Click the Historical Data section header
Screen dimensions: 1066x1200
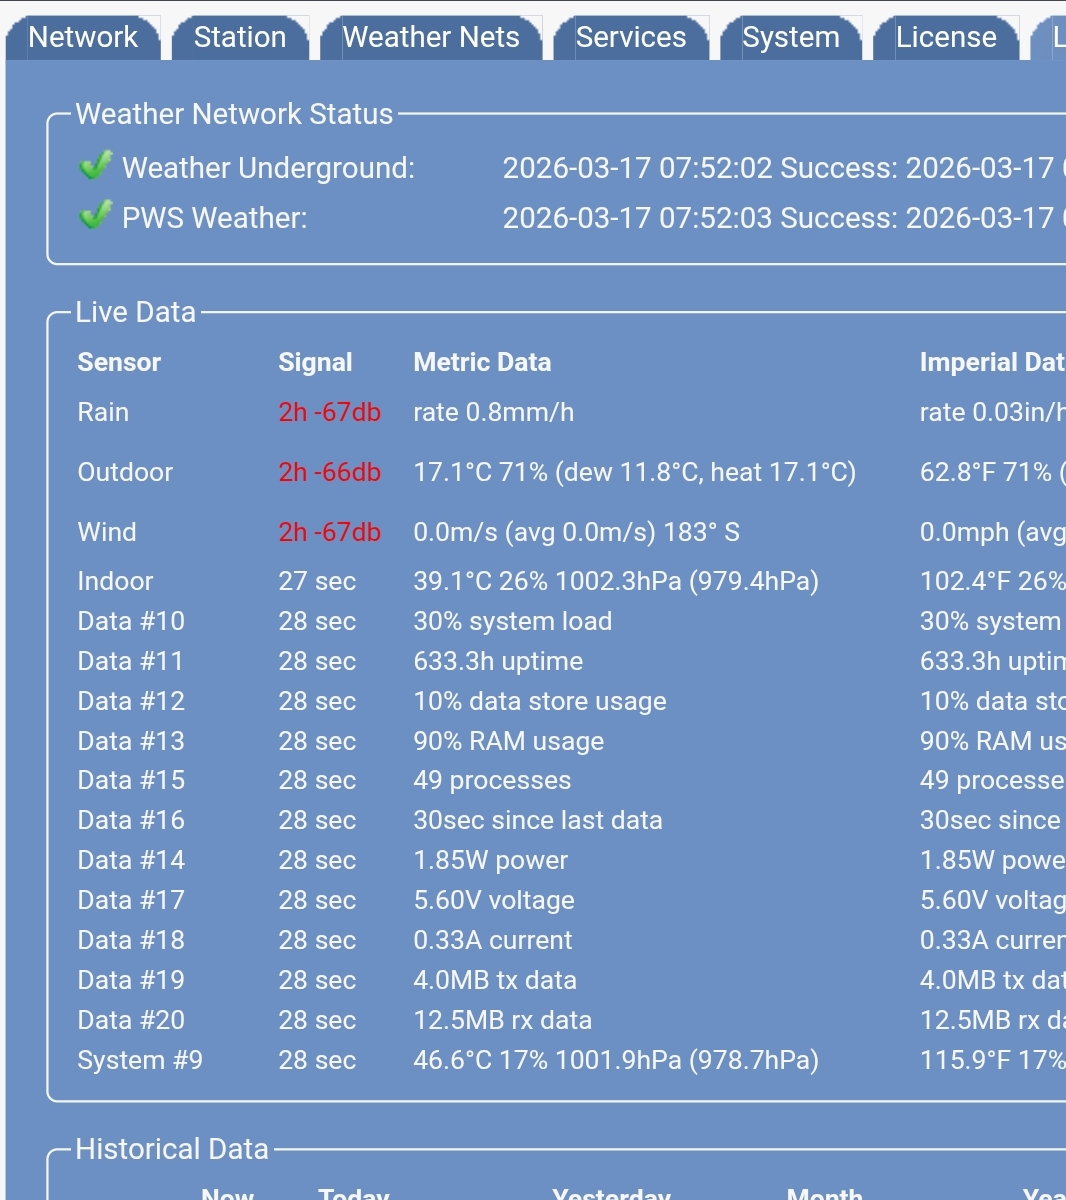click(171, 1149)
